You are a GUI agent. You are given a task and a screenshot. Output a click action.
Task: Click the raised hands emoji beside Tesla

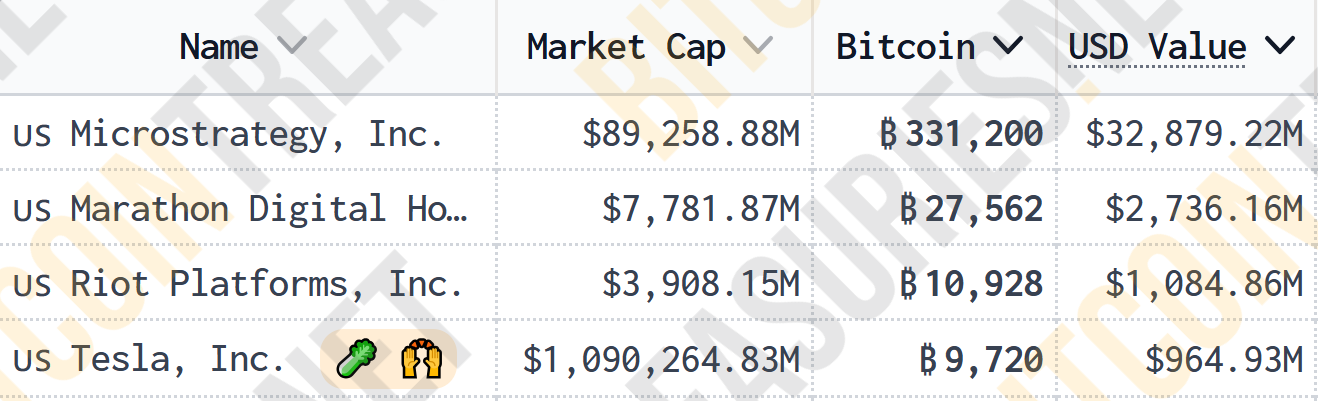(x=422, y=358)
